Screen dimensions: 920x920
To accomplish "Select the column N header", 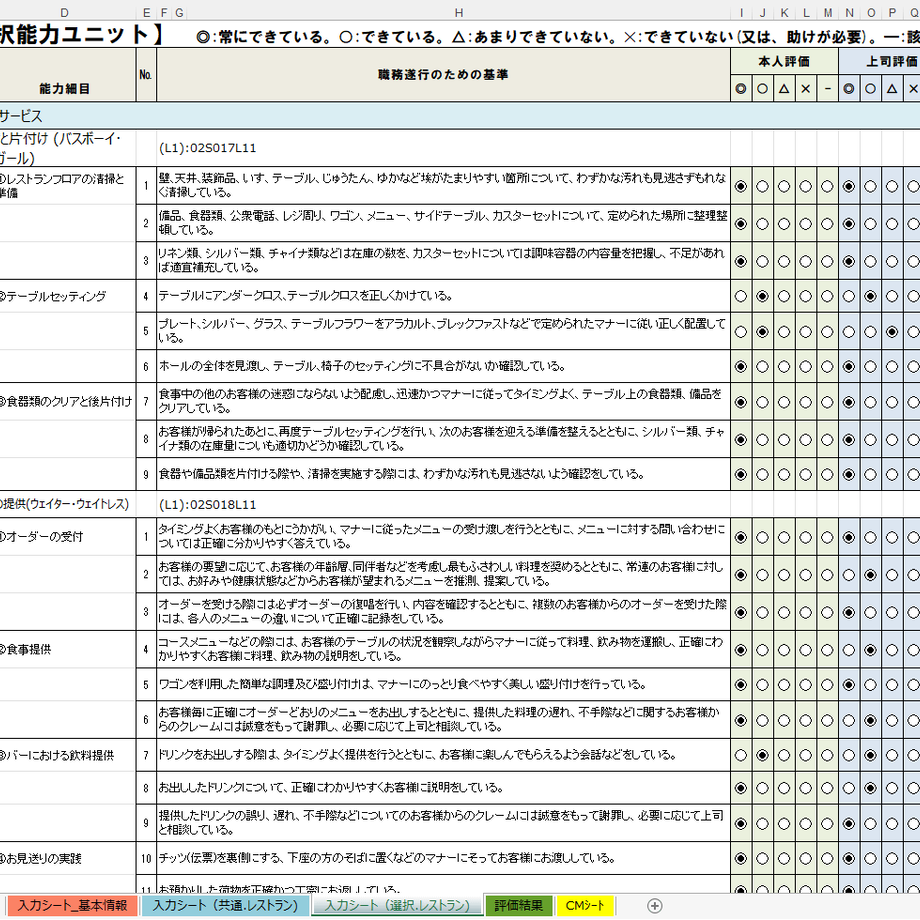I will (x=849, y=13).
